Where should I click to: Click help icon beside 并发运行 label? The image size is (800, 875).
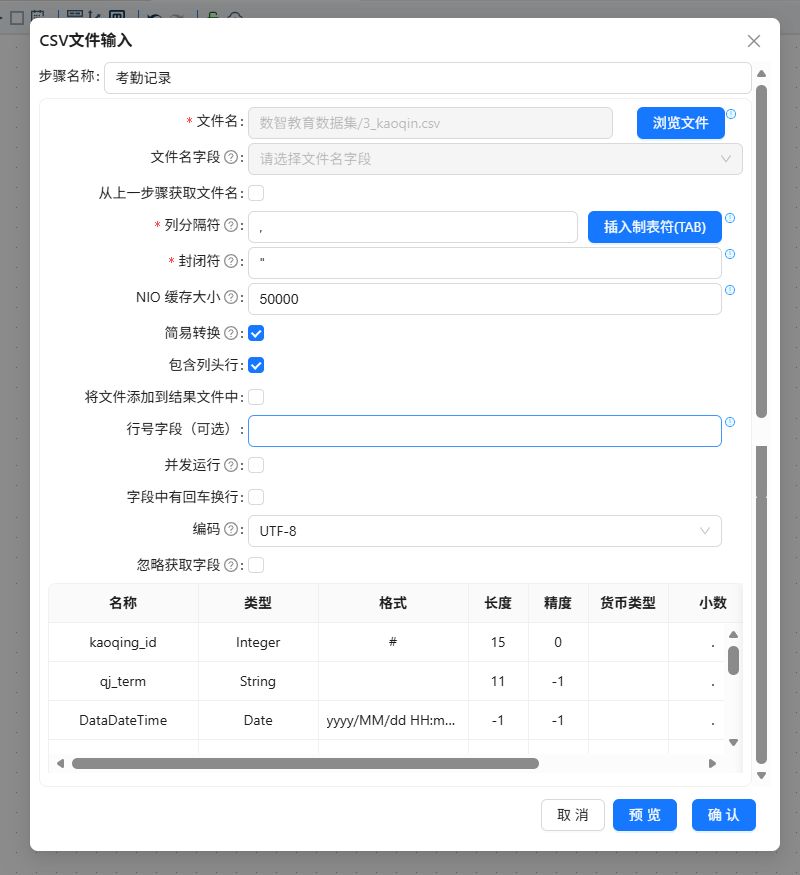click(x=231, y=465)
